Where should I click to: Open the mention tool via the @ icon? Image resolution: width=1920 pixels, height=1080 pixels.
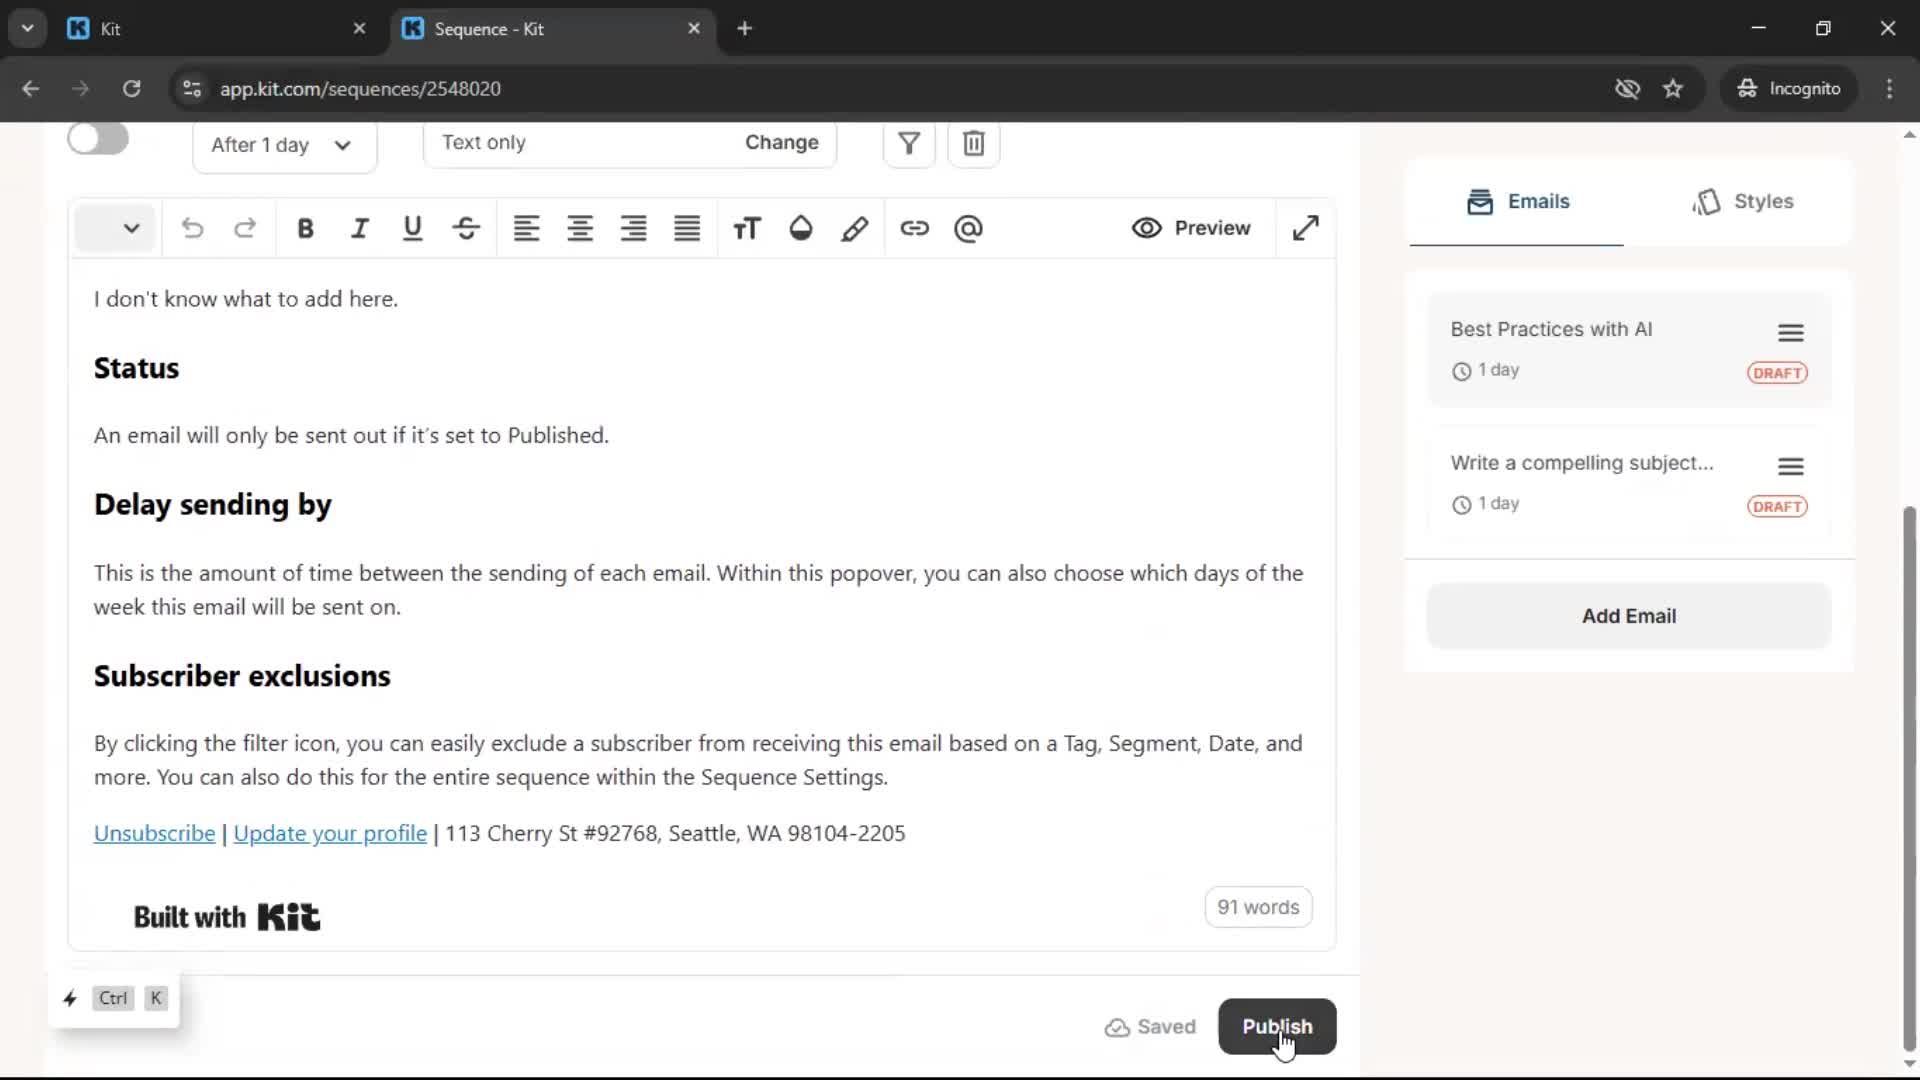tap(967, 228)
